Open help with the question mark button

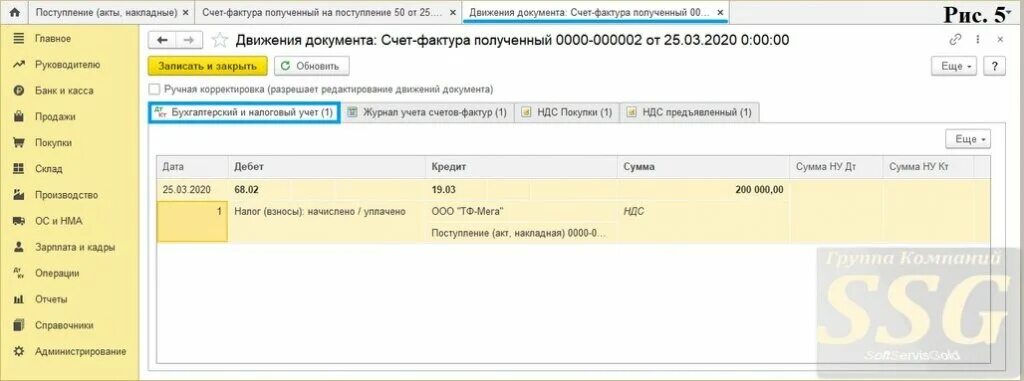tap(994, 66)
